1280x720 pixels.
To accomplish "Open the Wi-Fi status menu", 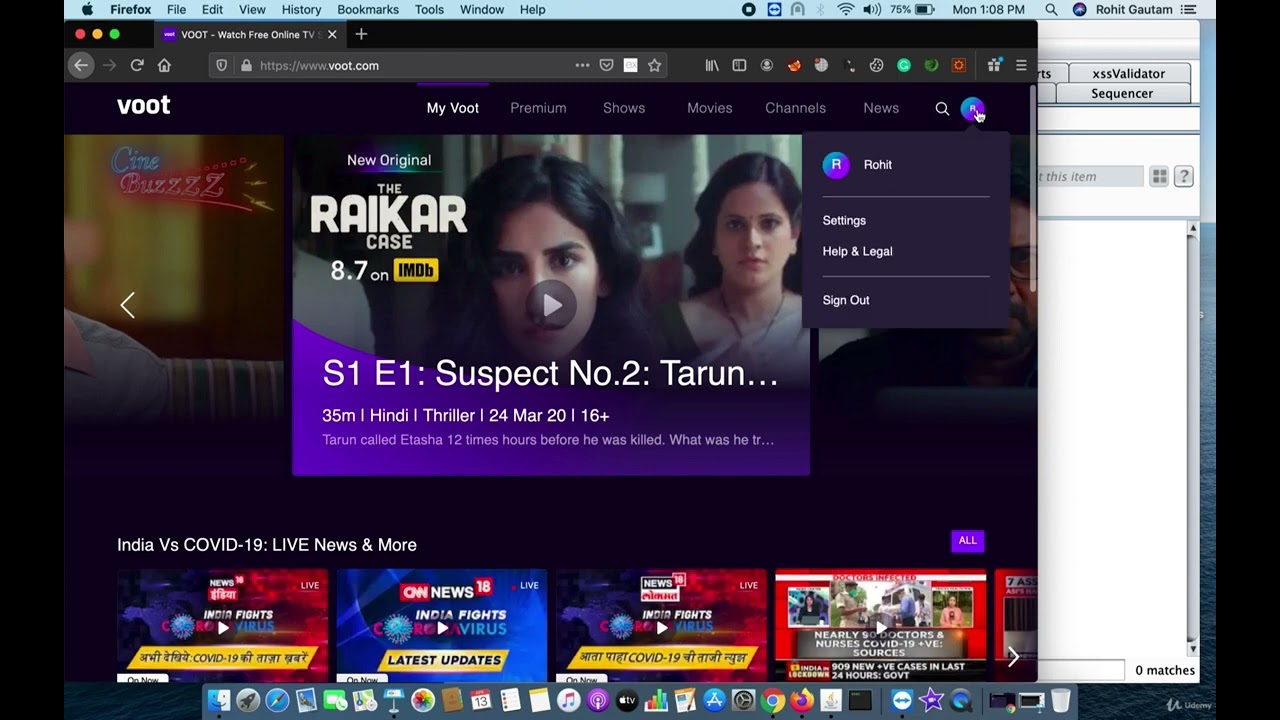I will pos(846,9).
